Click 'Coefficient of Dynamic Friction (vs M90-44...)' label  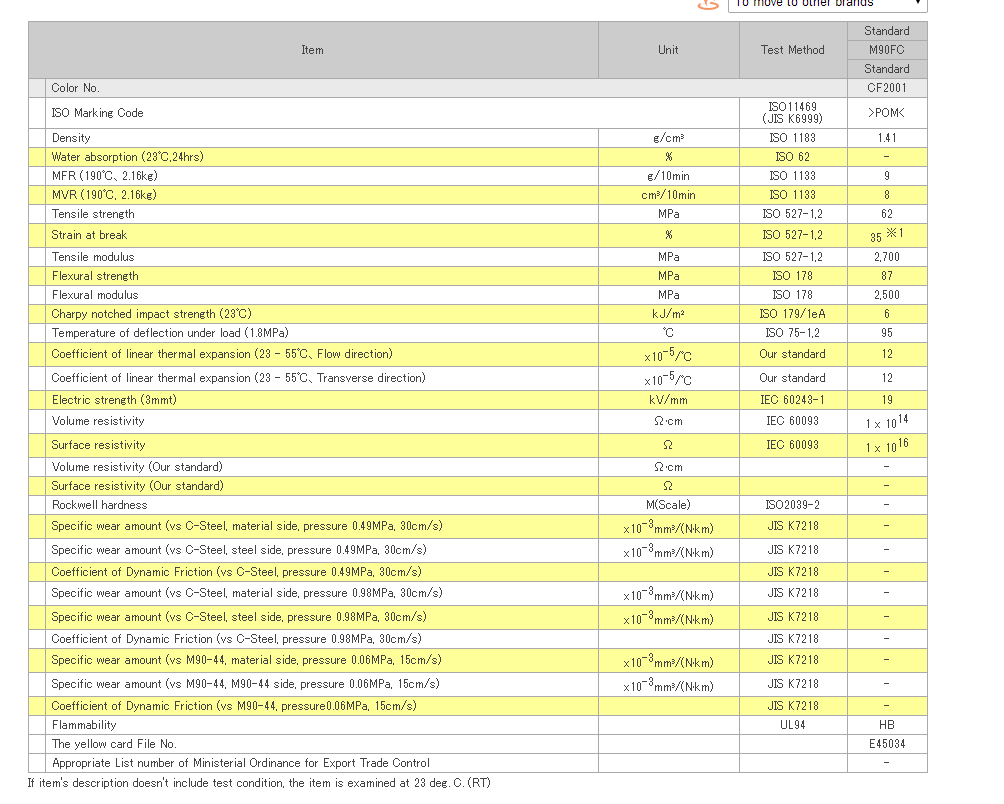(234, 706)
